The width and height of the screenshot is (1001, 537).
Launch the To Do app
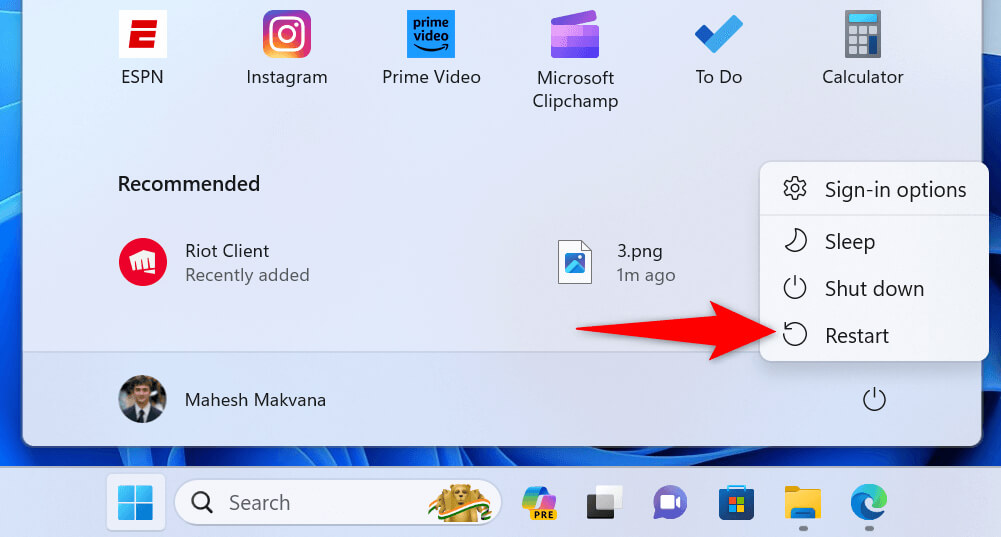719,47
